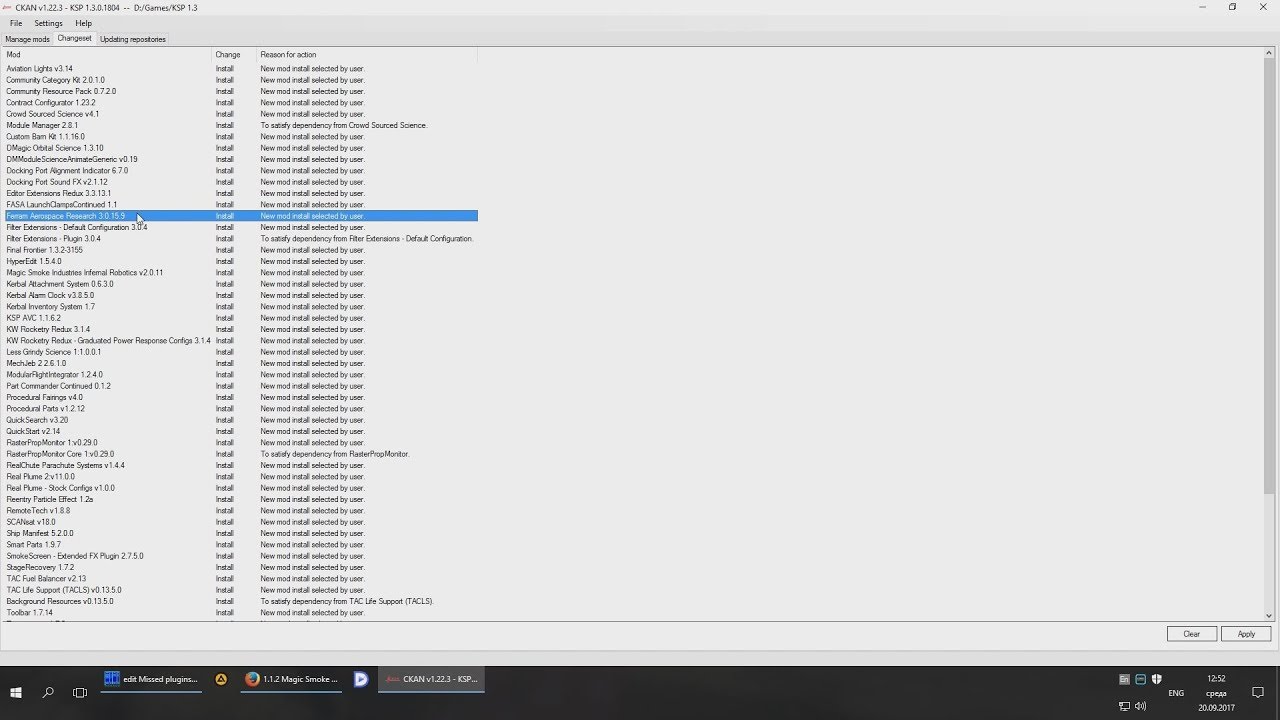Select Procedural Fairings v4.0 row
The height and width of the screenshot is (720, 1280).
(x=240, y=397)
